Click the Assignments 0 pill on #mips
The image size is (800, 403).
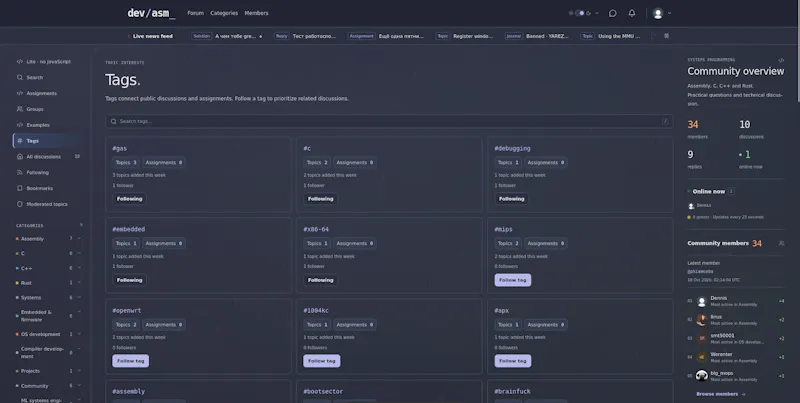(545, 243)
